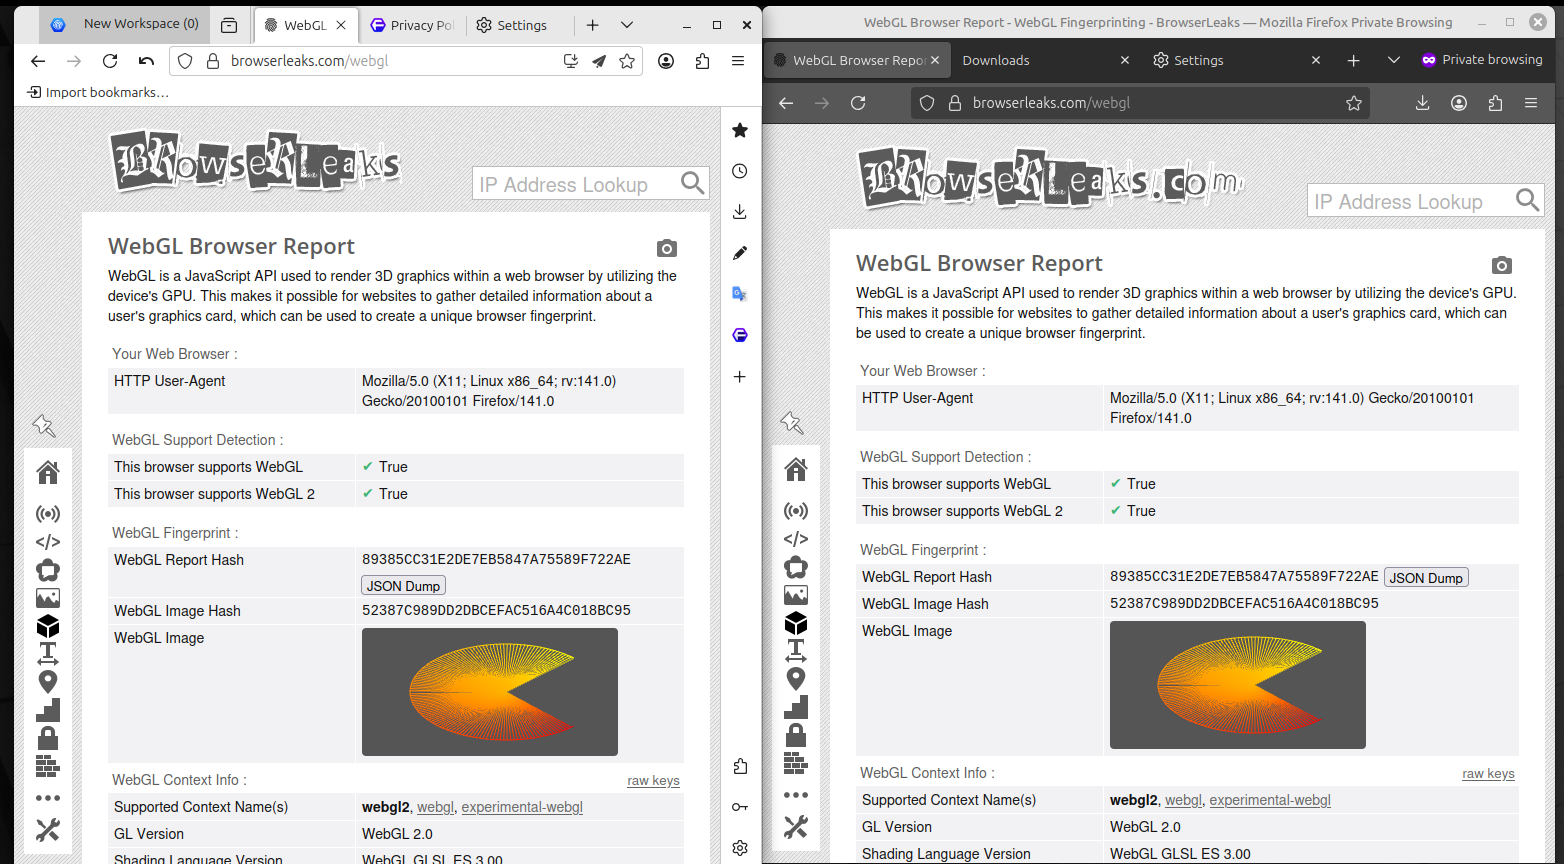Open raw keys link in right page

point(1488,774)
